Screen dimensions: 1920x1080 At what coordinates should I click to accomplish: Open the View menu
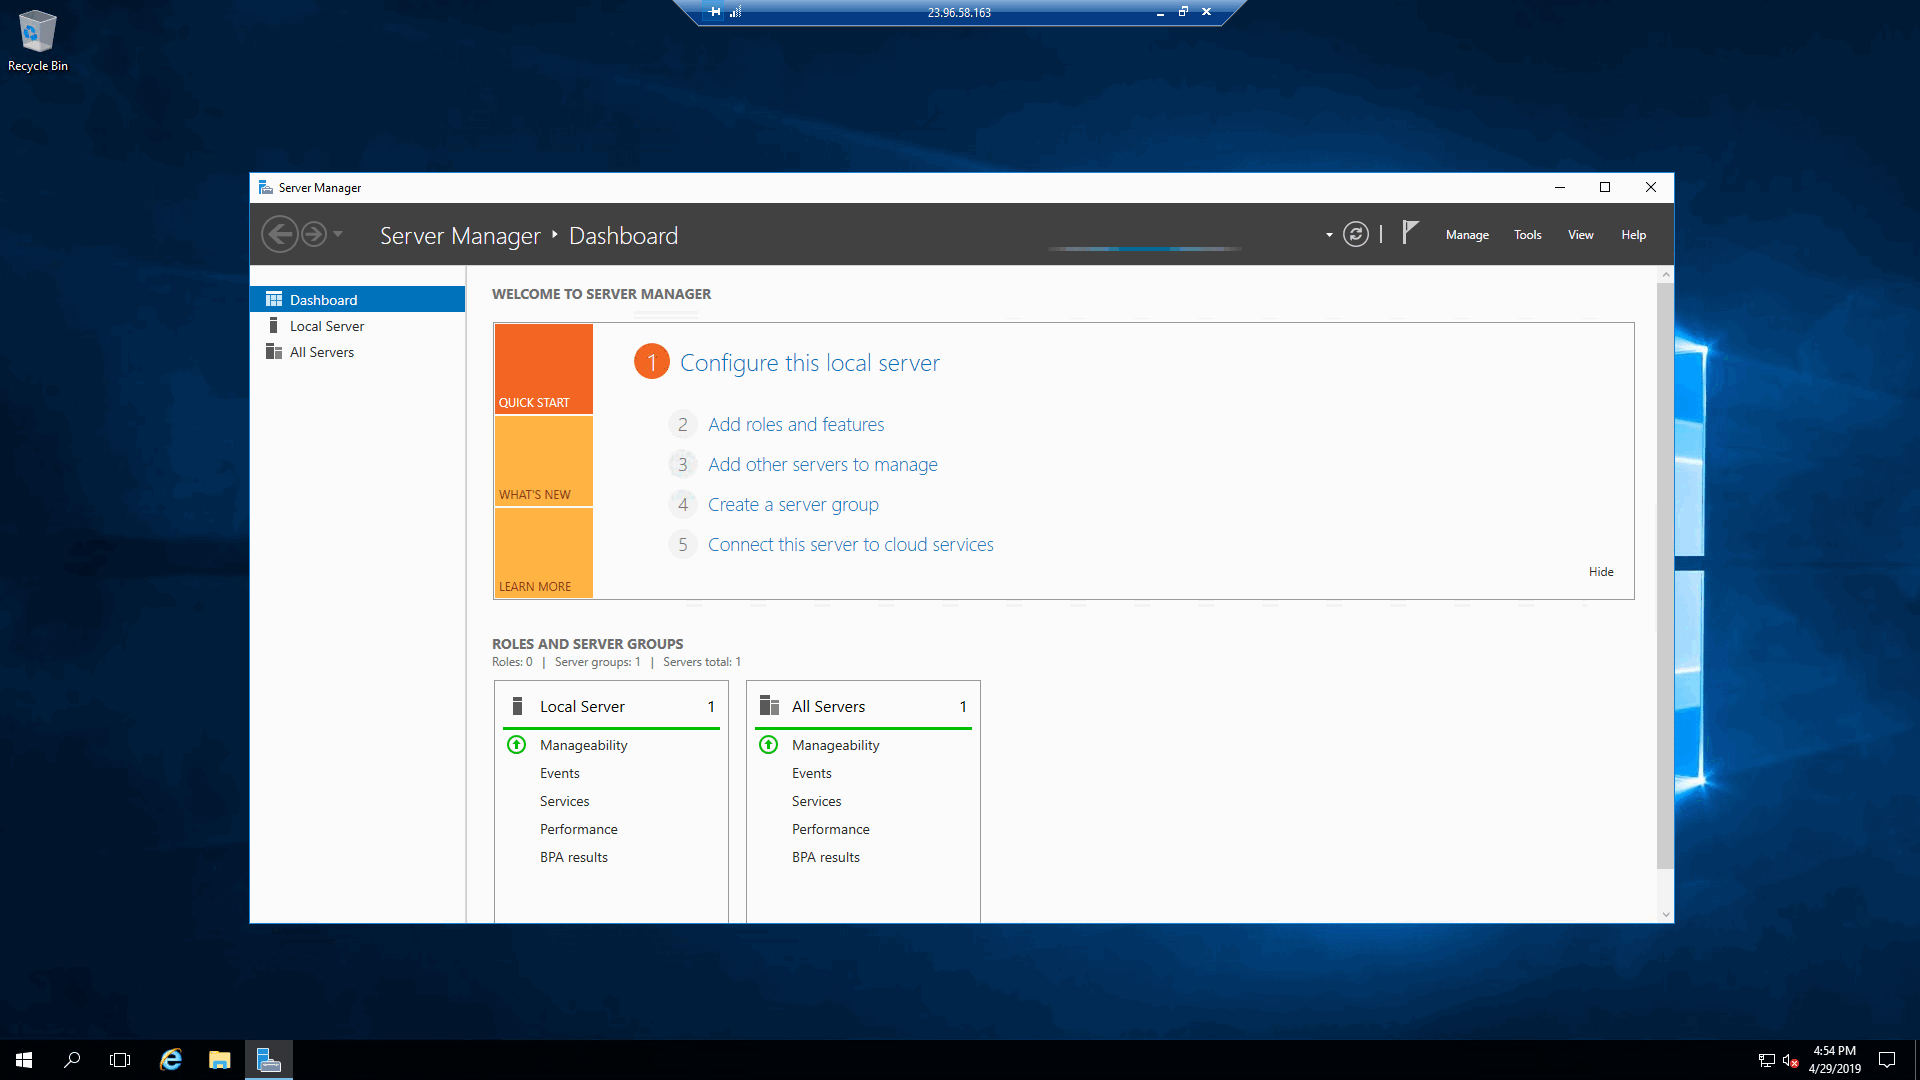point(1580,235)
